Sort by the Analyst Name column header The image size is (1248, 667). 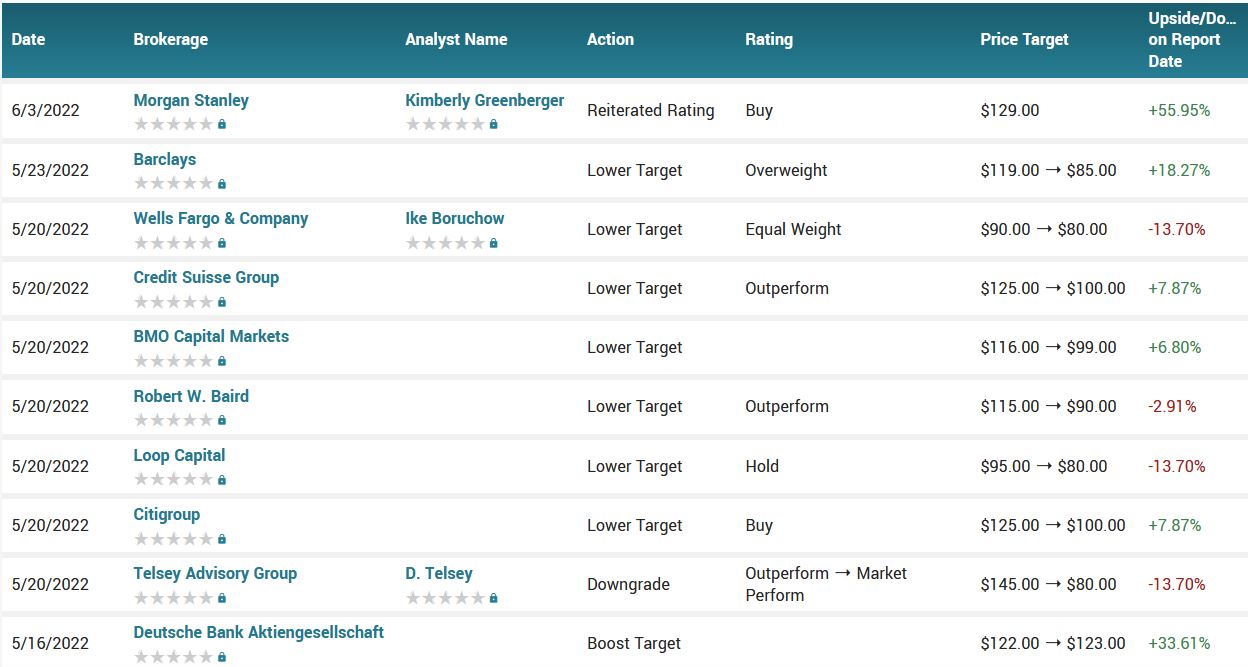(456, 39)
